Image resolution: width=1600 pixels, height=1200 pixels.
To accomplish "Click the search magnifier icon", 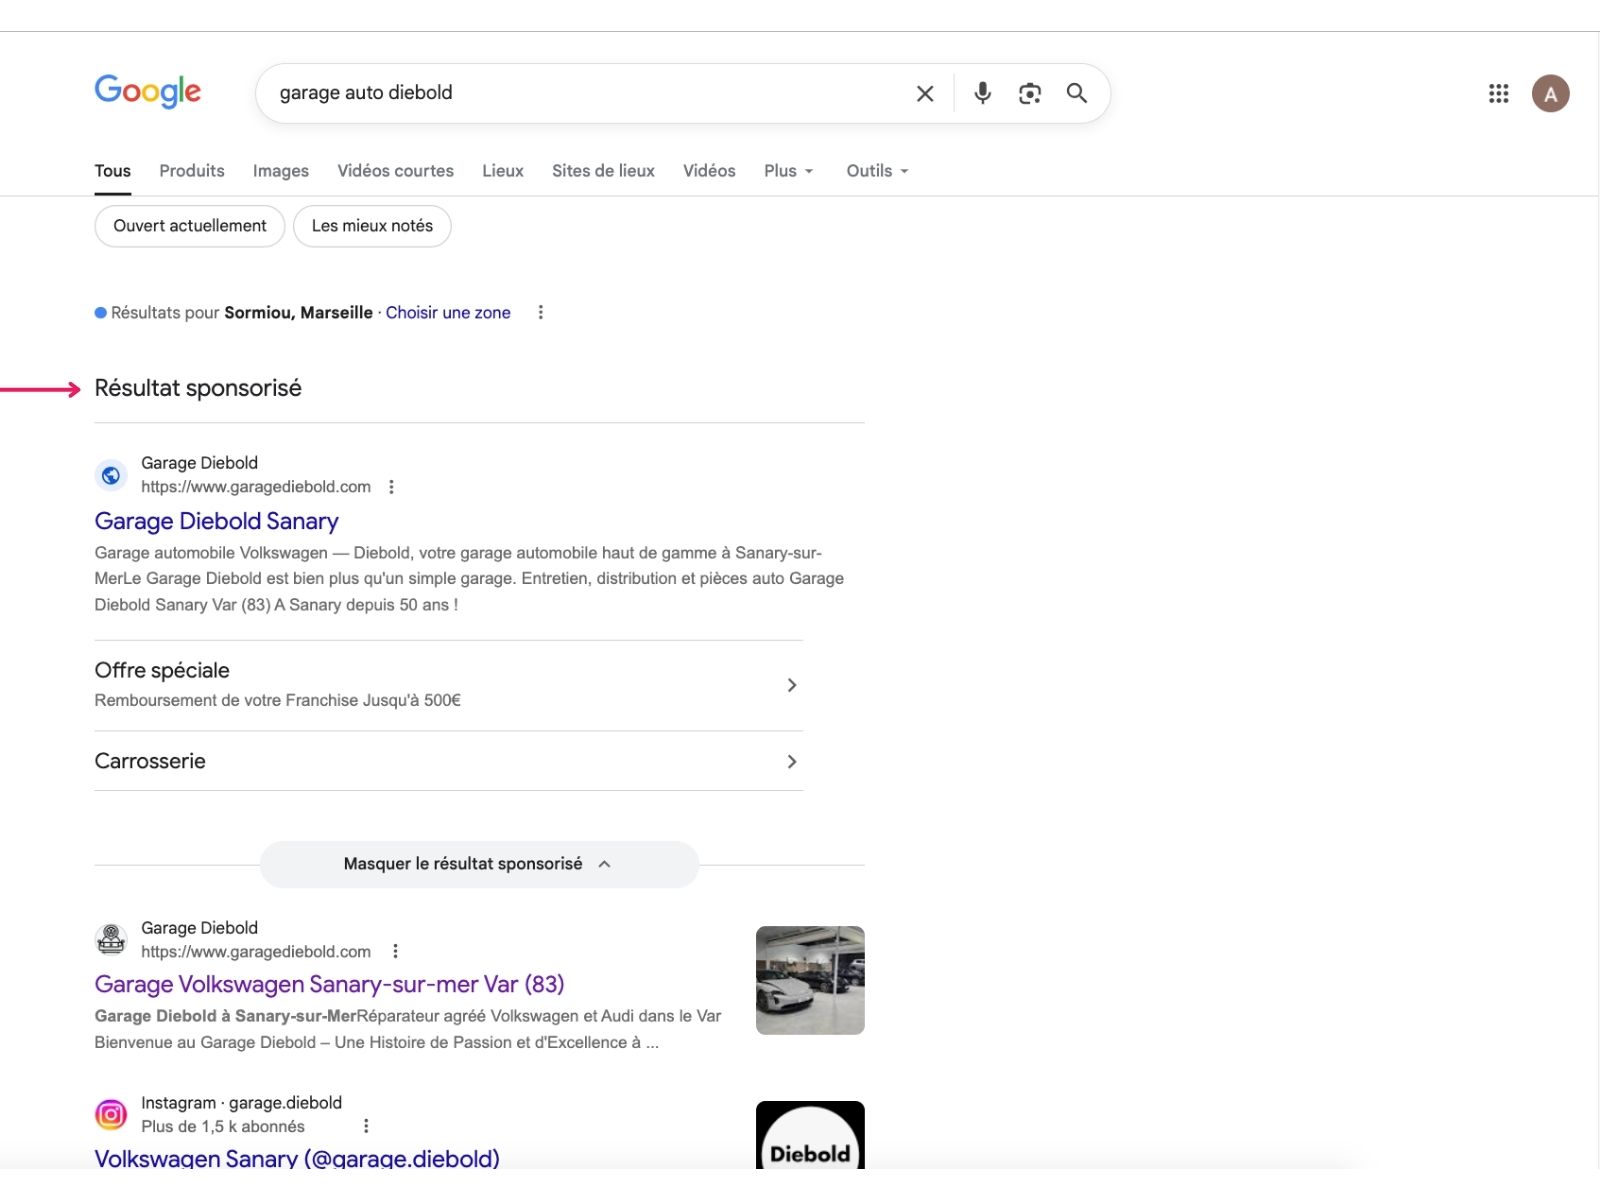I will coord(1077,93).
